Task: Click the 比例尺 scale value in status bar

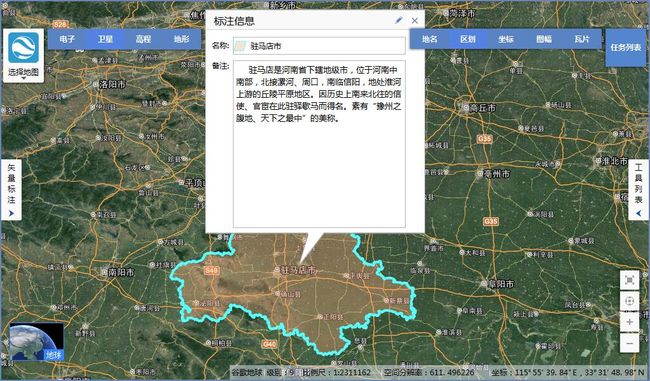Action: pyautogui.click(x=337, y=372)
